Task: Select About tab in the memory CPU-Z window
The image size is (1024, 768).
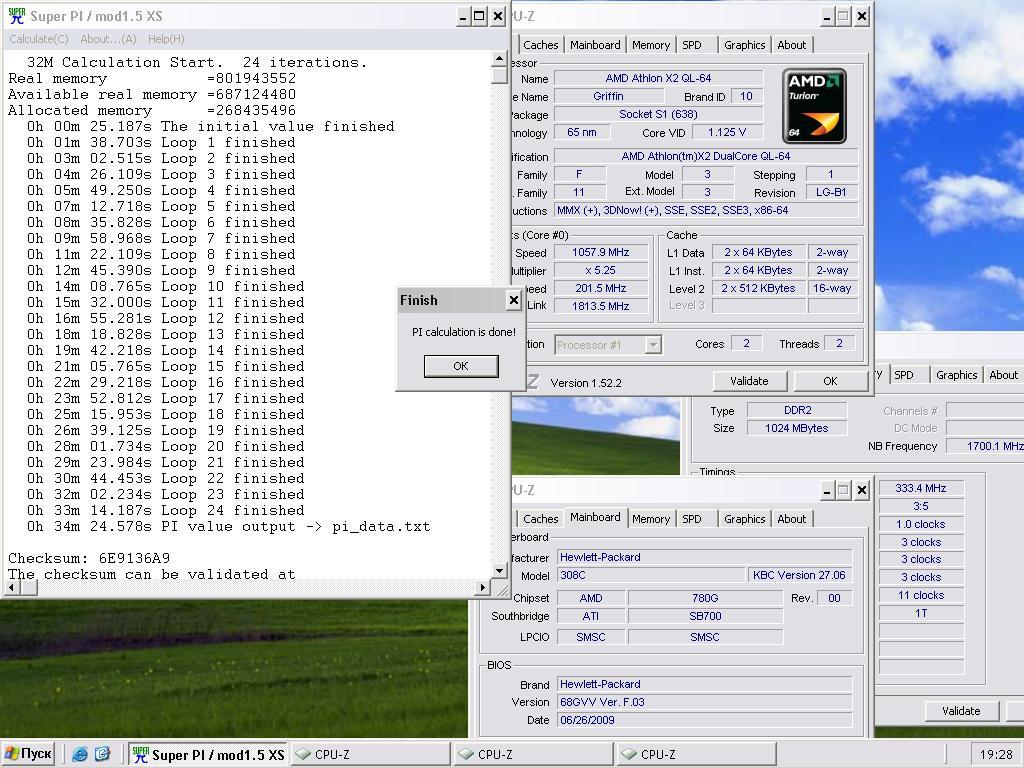Action: (x=1003, y=375)
